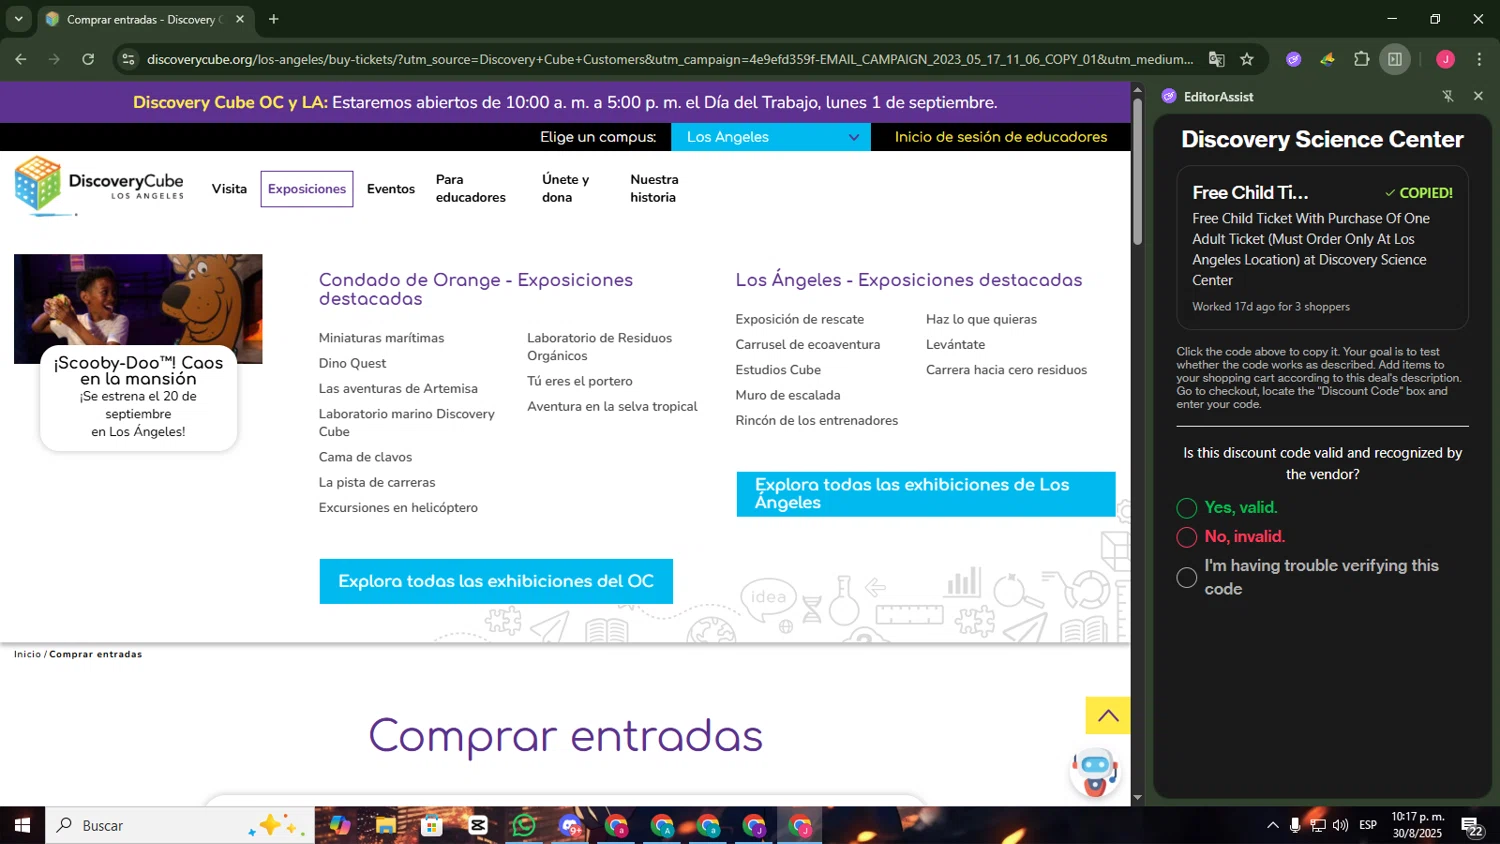The width and height of the screenshot is (1500, 844).
Task: Go back to the previous page
Action: pos(21,59)
